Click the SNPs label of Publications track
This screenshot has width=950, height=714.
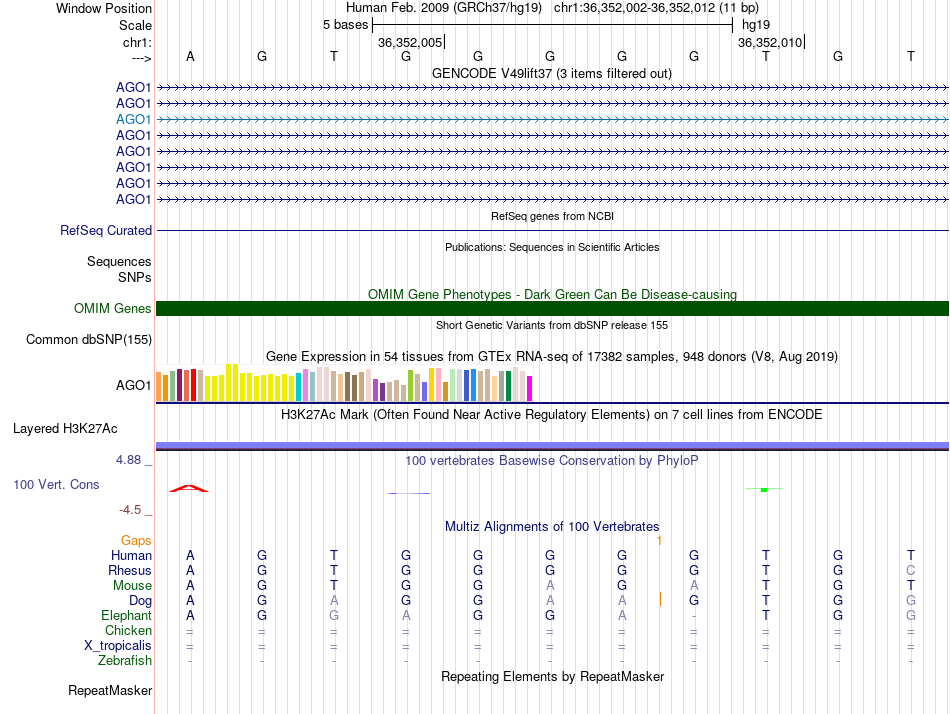point(135,277)
